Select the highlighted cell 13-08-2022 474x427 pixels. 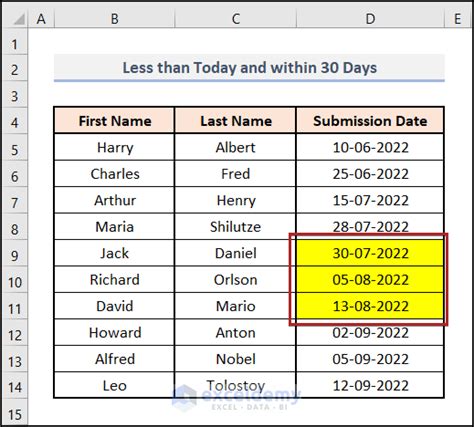[370, 306]
